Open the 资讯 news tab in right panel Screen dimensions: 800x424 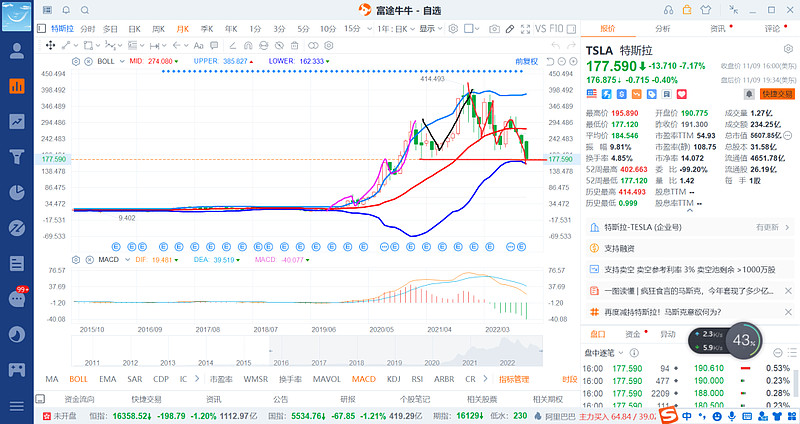(718, 29)
